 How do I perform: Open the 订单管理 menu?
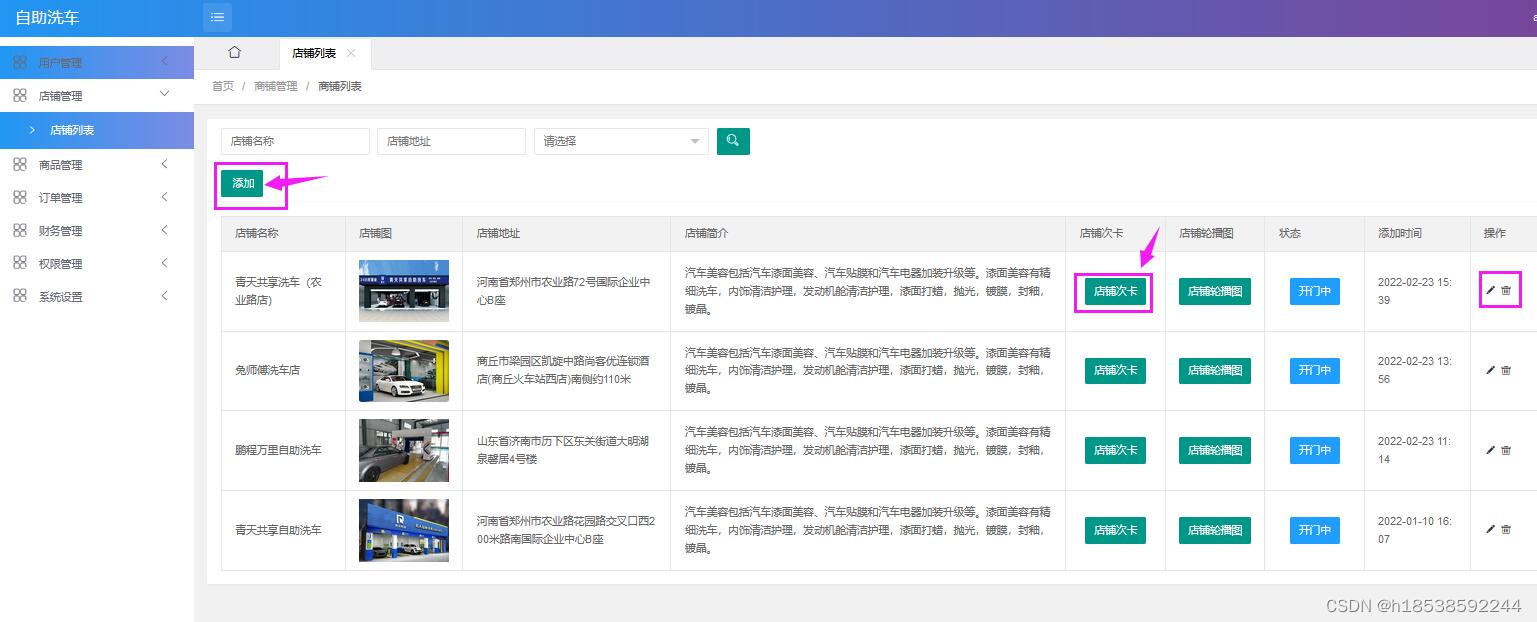tap(97, 197)
